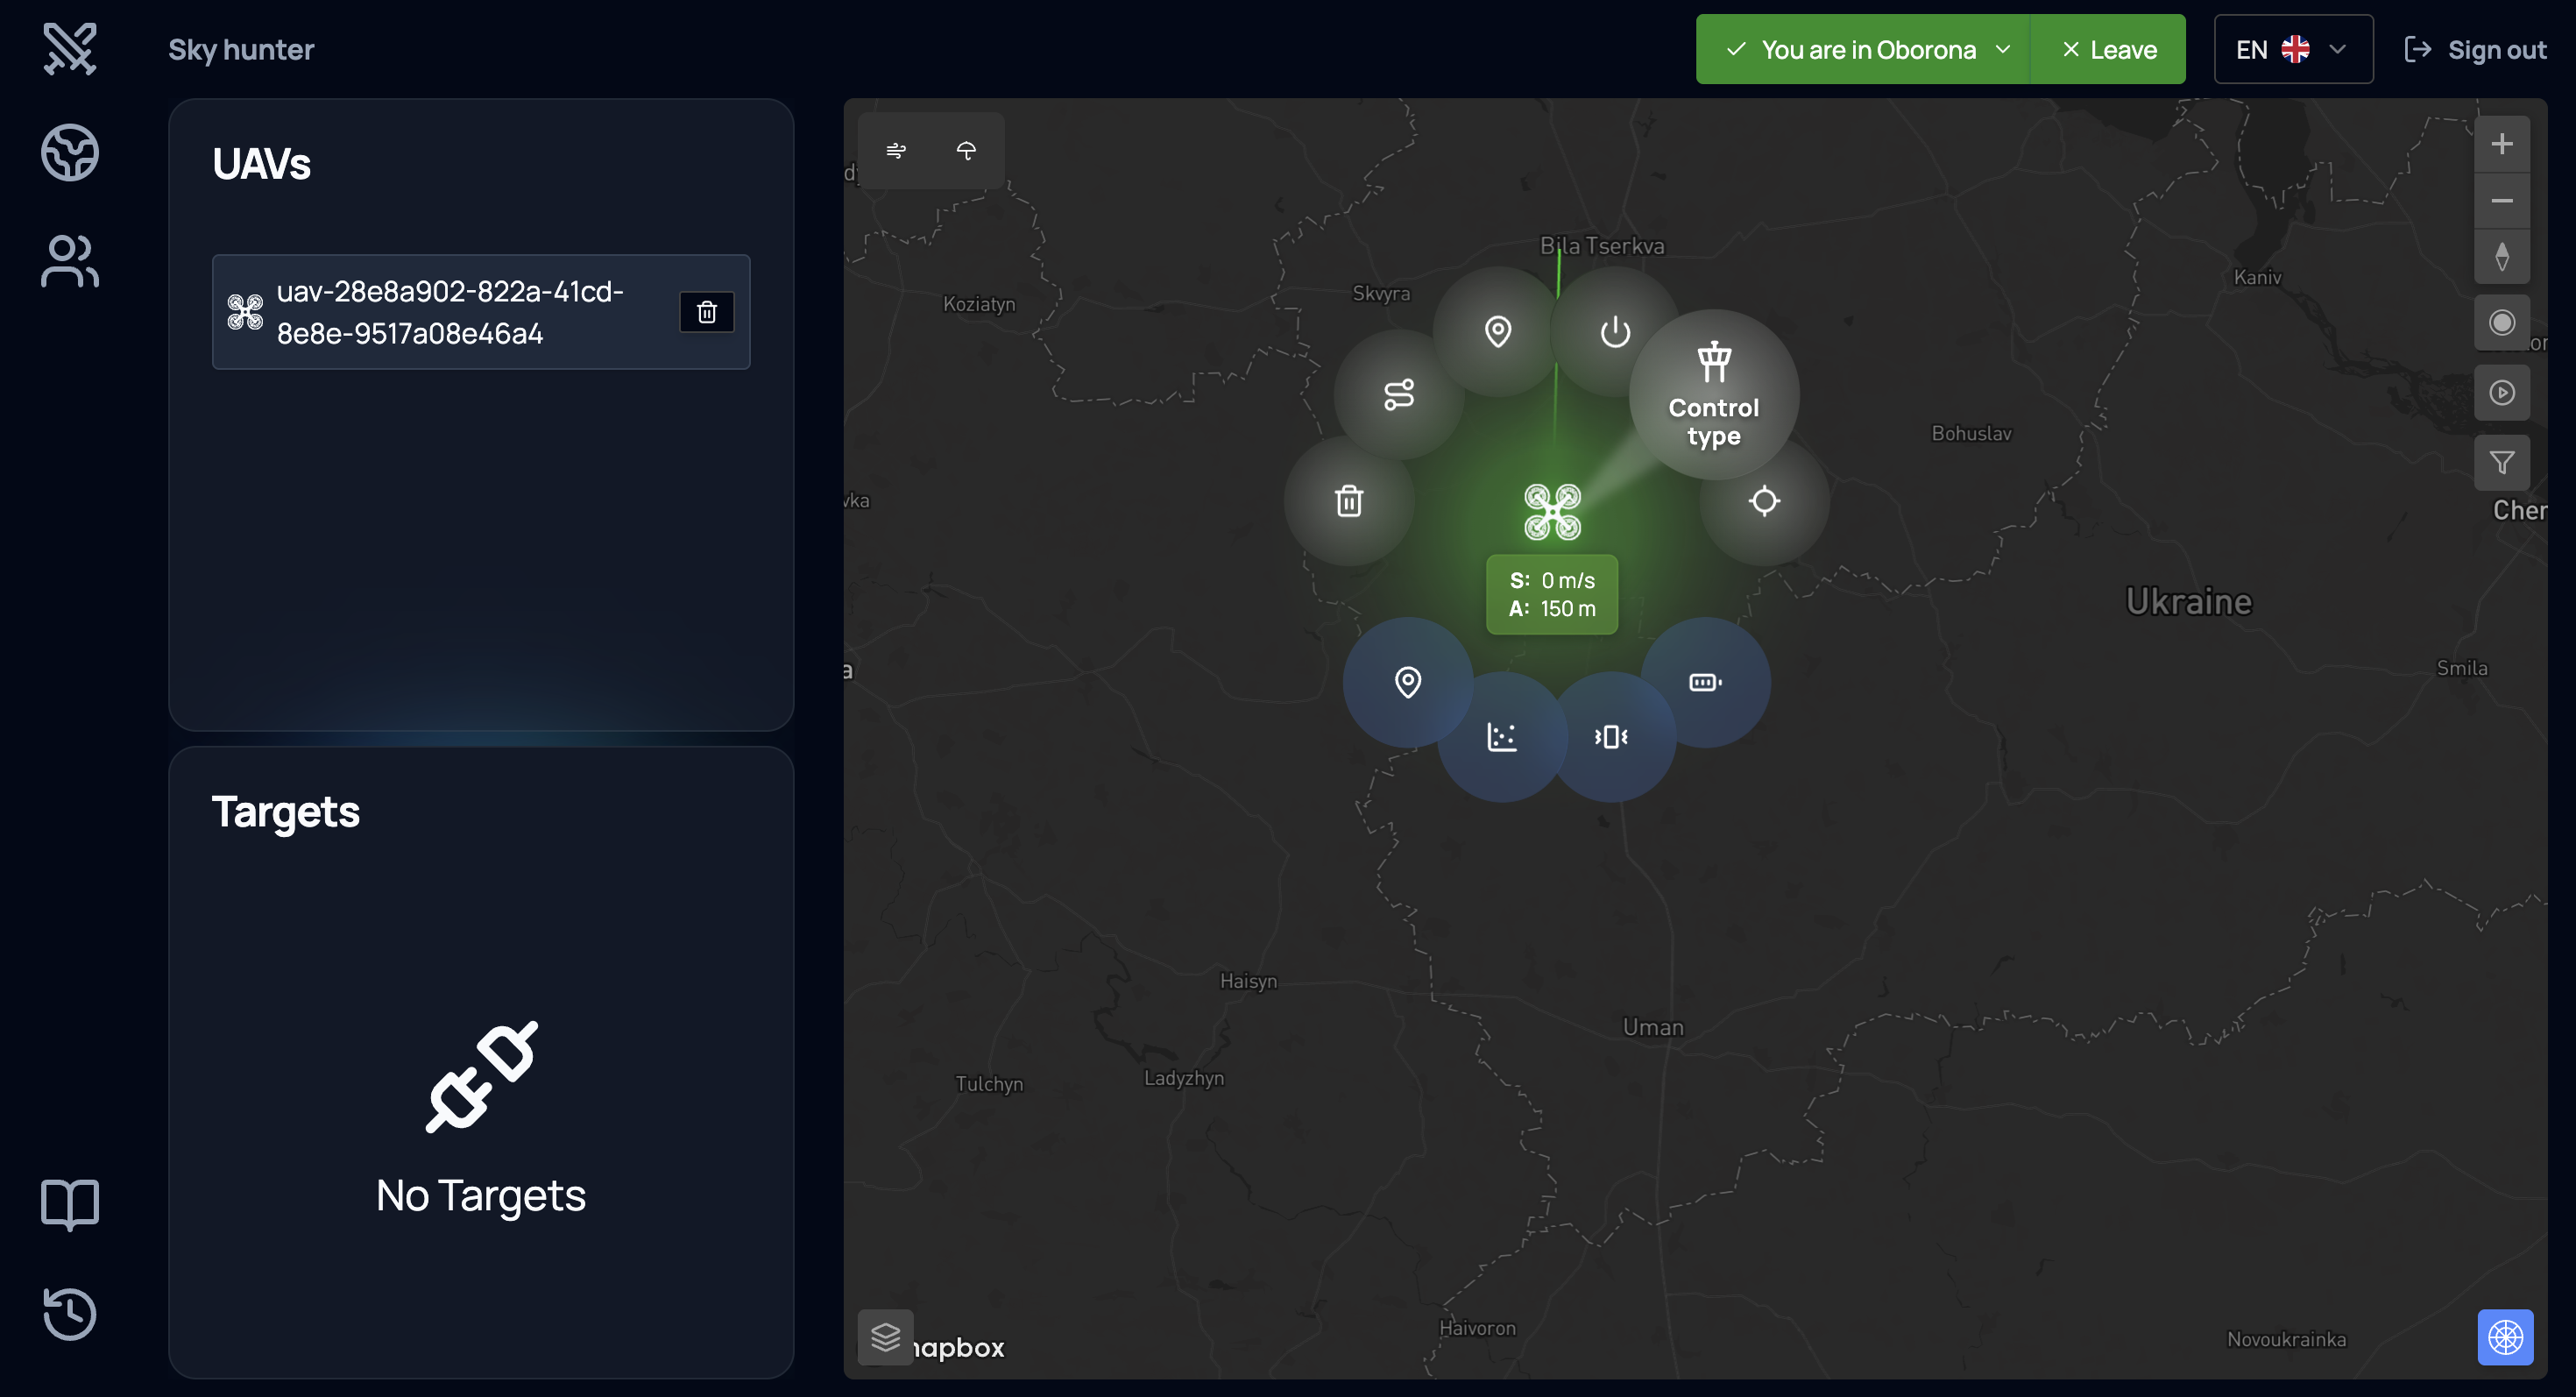Expand the You are in Oborona dropdown
2576x1397 pixels.
coord(1865,50)
